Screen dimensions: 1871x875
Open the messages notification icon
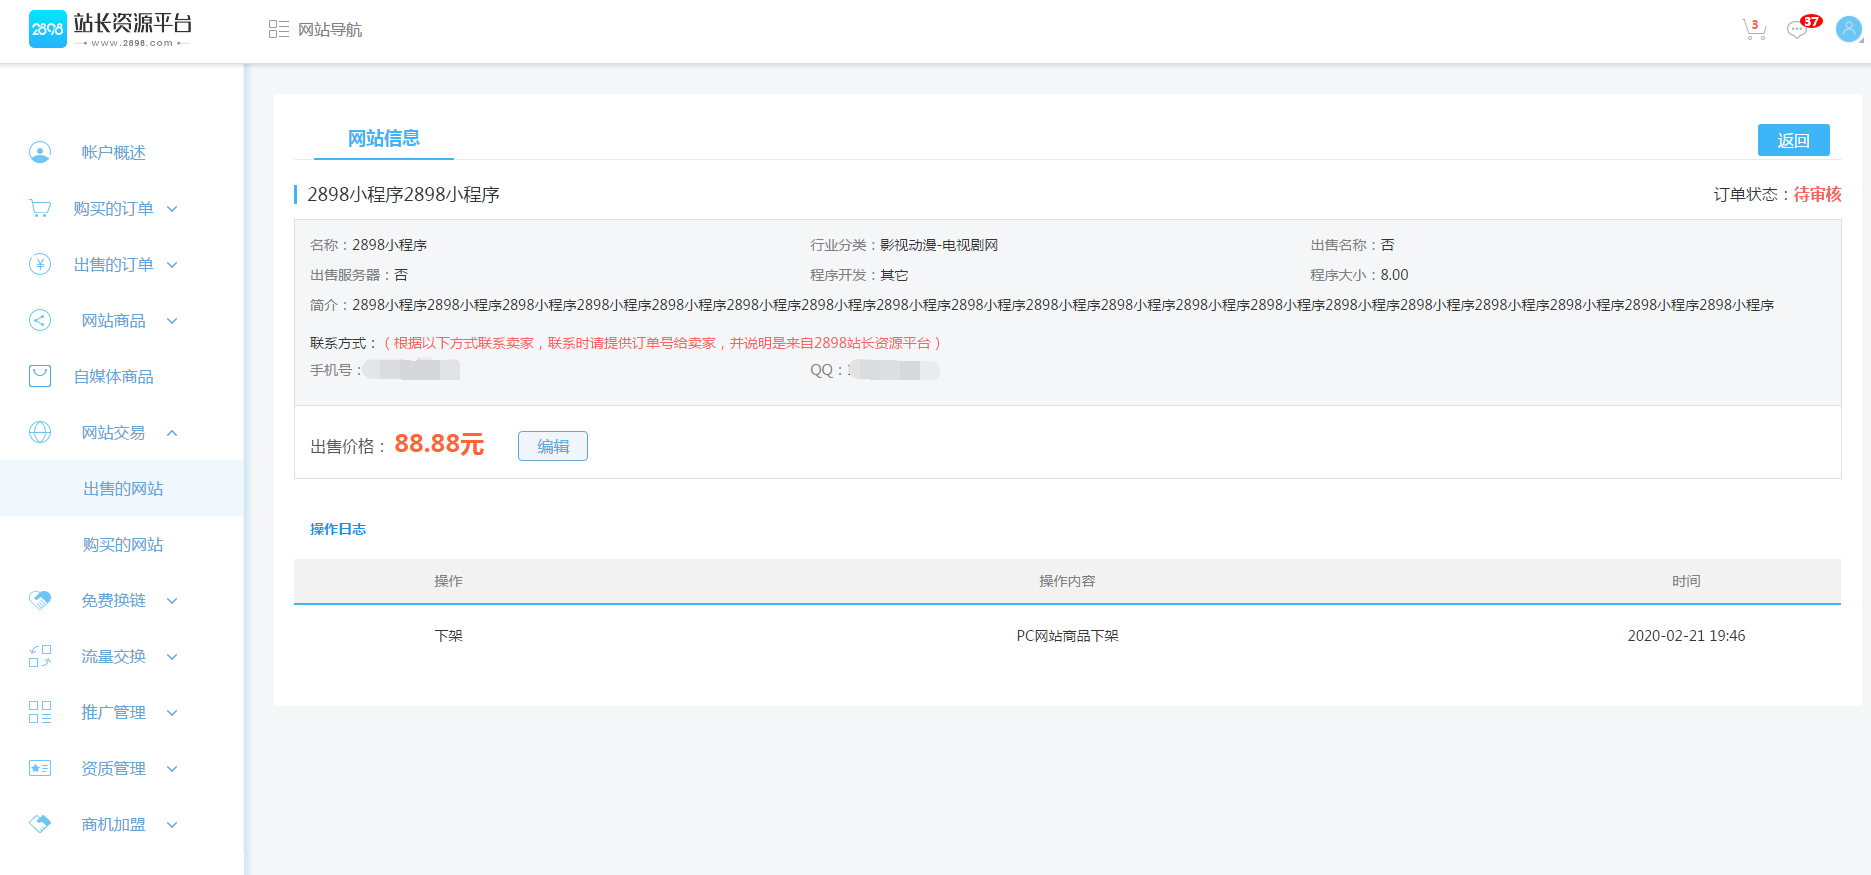pos(1798,30)
